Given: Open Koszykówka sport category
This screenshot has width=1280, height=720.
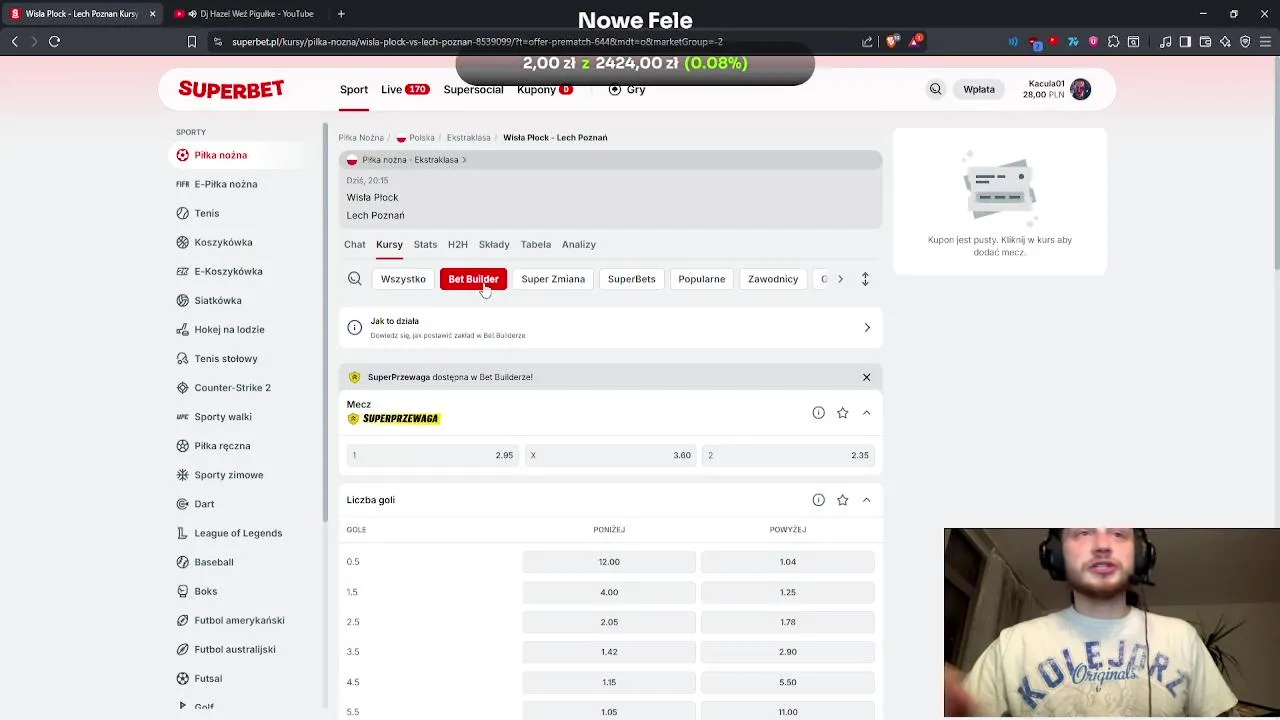Looking at the screenshot, I should [x=214, y=242].
